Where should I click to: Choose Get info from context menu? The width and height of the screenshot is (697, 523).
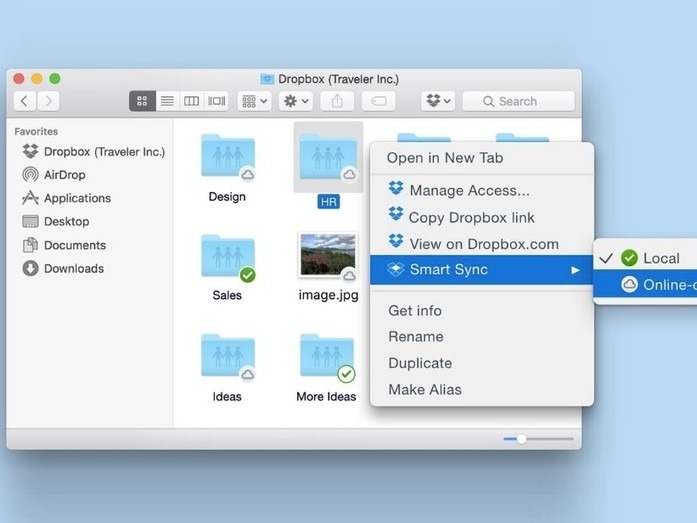tap(482, 311)
